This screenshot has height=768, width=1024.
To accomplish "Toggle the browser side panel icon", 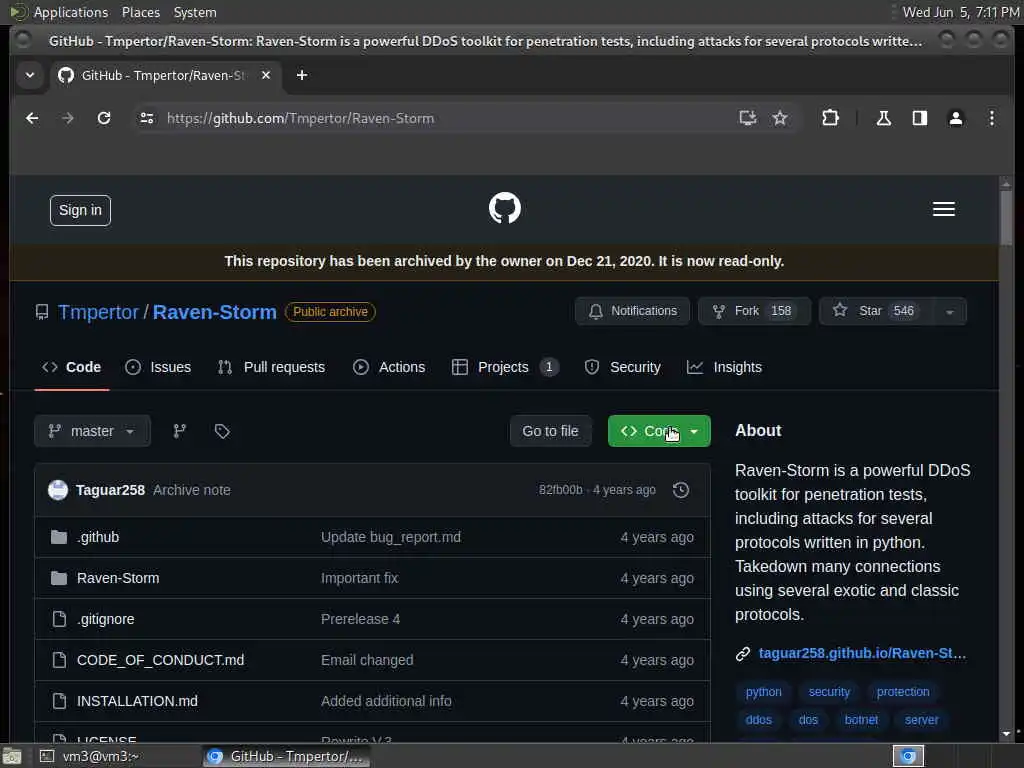I will [x=920, y=118].
